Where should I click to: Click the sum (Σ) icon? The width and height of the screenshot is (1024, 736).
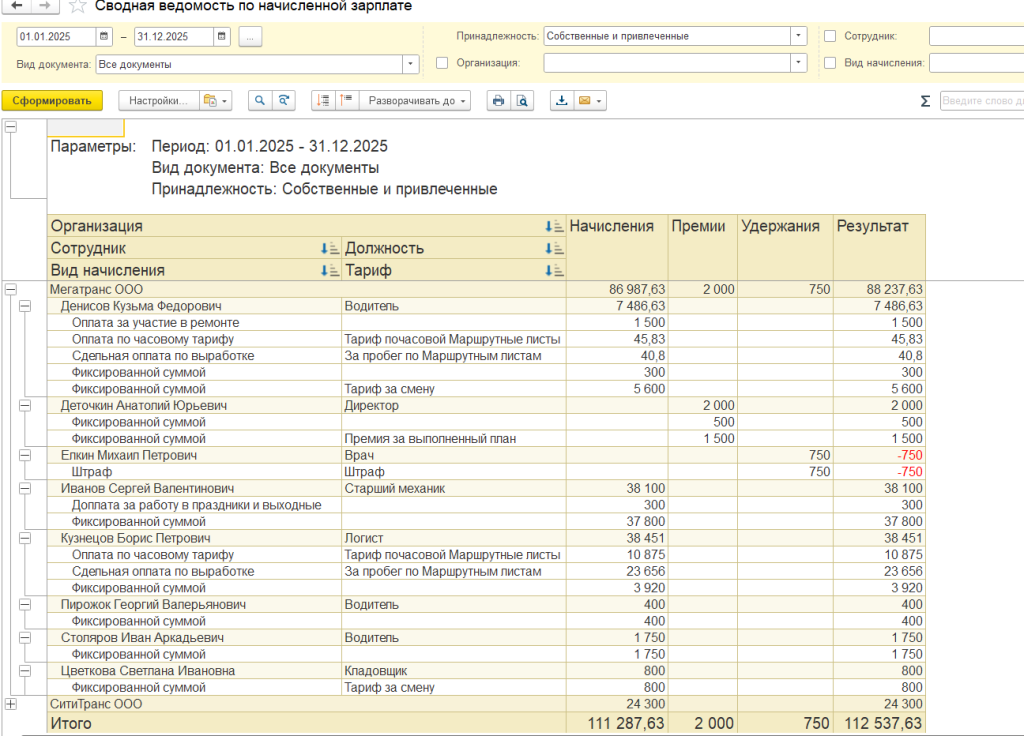pos(925,101)
